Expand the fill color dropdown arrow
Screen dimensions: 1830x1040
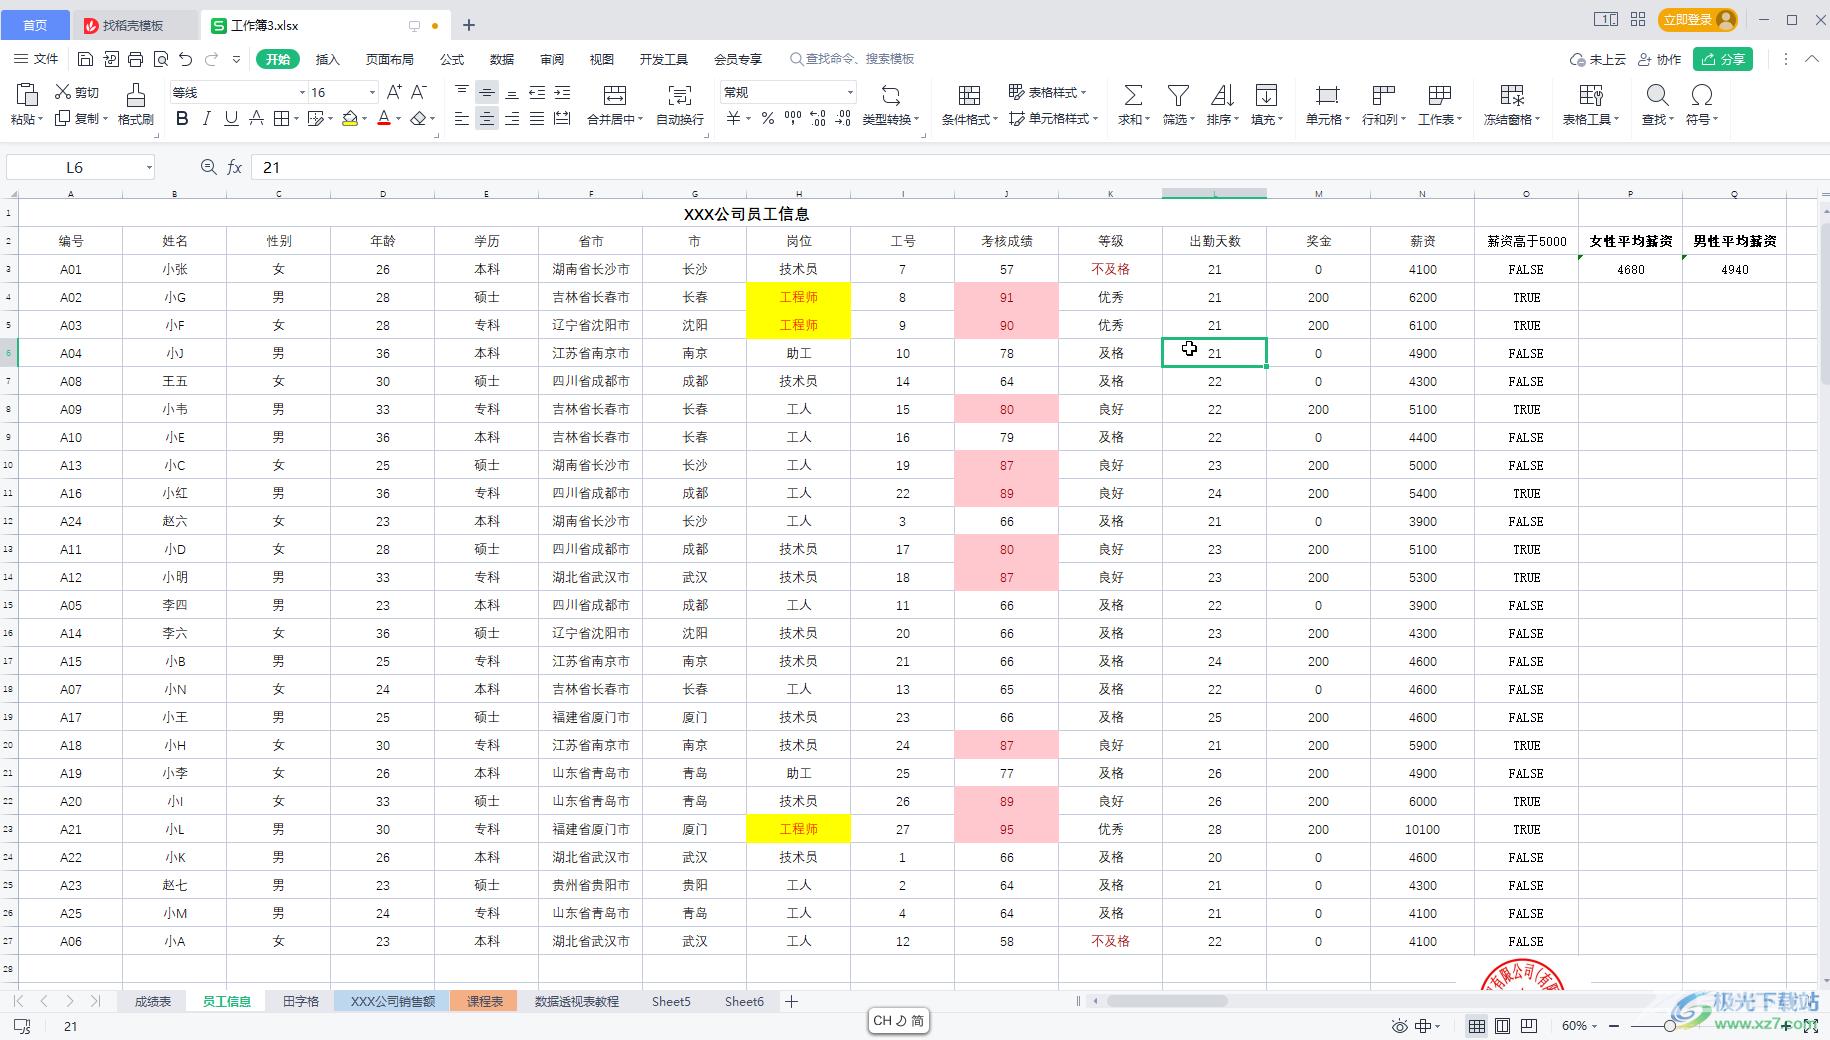pos(365,118)
